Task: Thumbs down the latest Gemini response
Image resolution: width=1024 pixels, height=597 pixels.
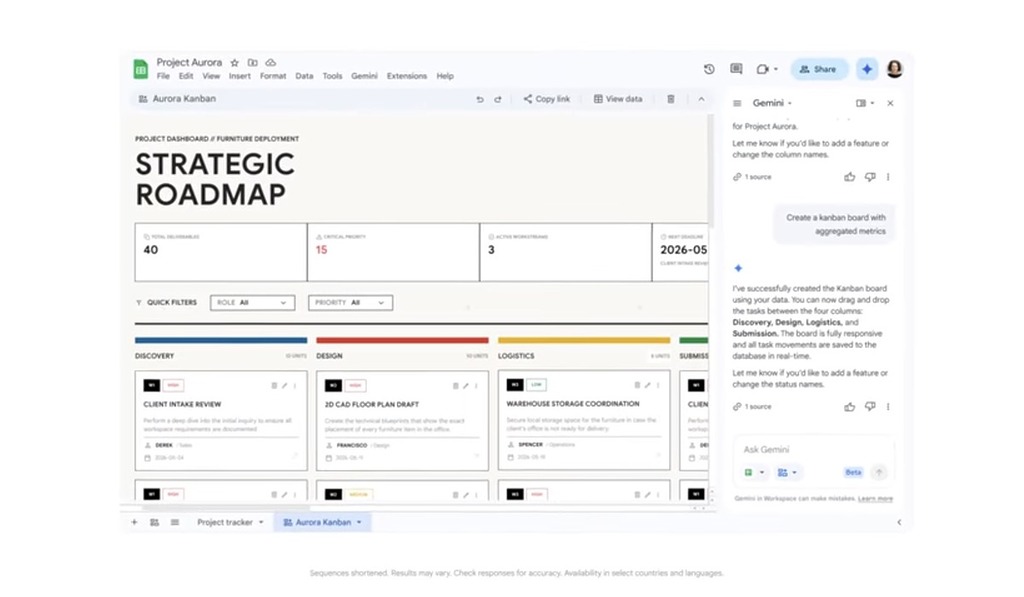Action: 869,407
